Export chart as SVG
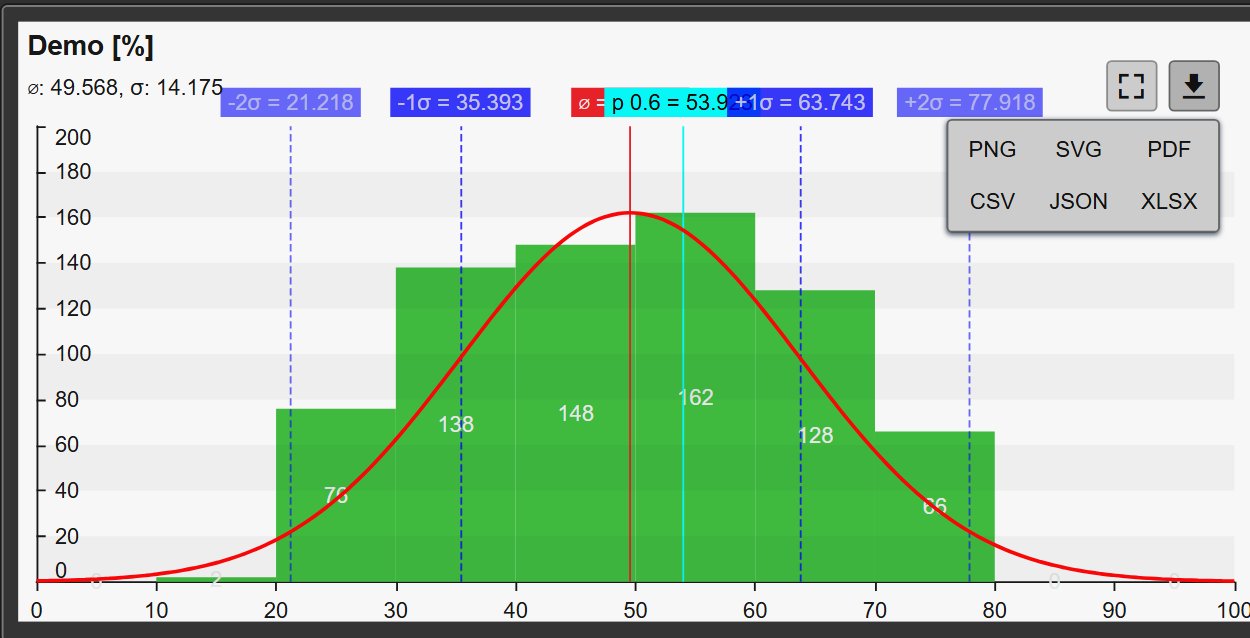 click(1079, 150)
